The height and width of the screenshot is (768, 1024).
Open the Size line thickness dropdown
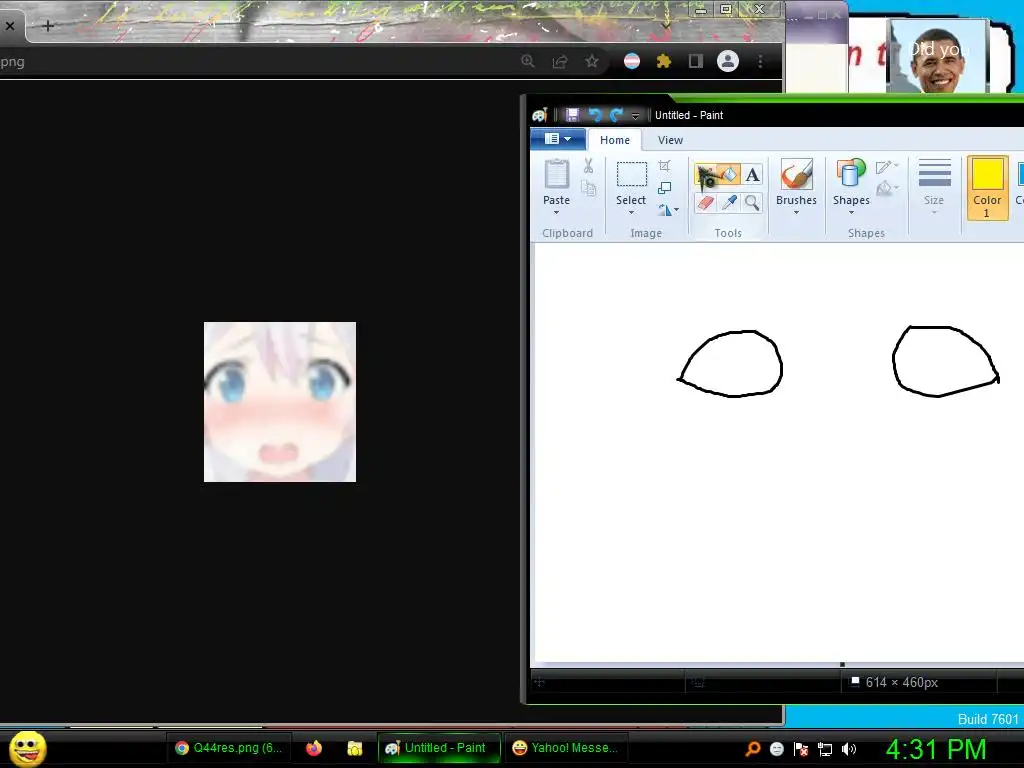click(x=934, y=186)
